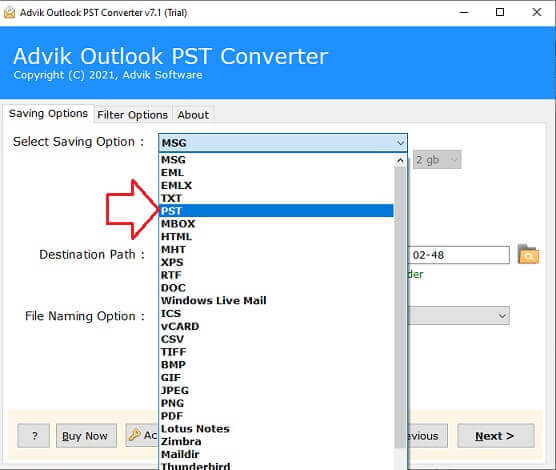
Task: Pick BMP as the saving option
Action: (x=277, y=364)
